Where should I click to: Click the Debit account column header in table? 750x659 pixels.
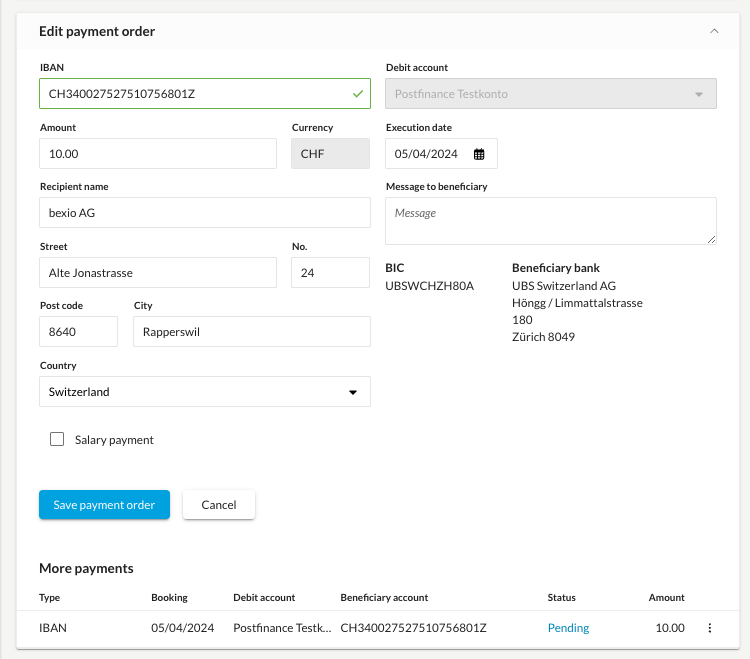(x=264, y=598)
